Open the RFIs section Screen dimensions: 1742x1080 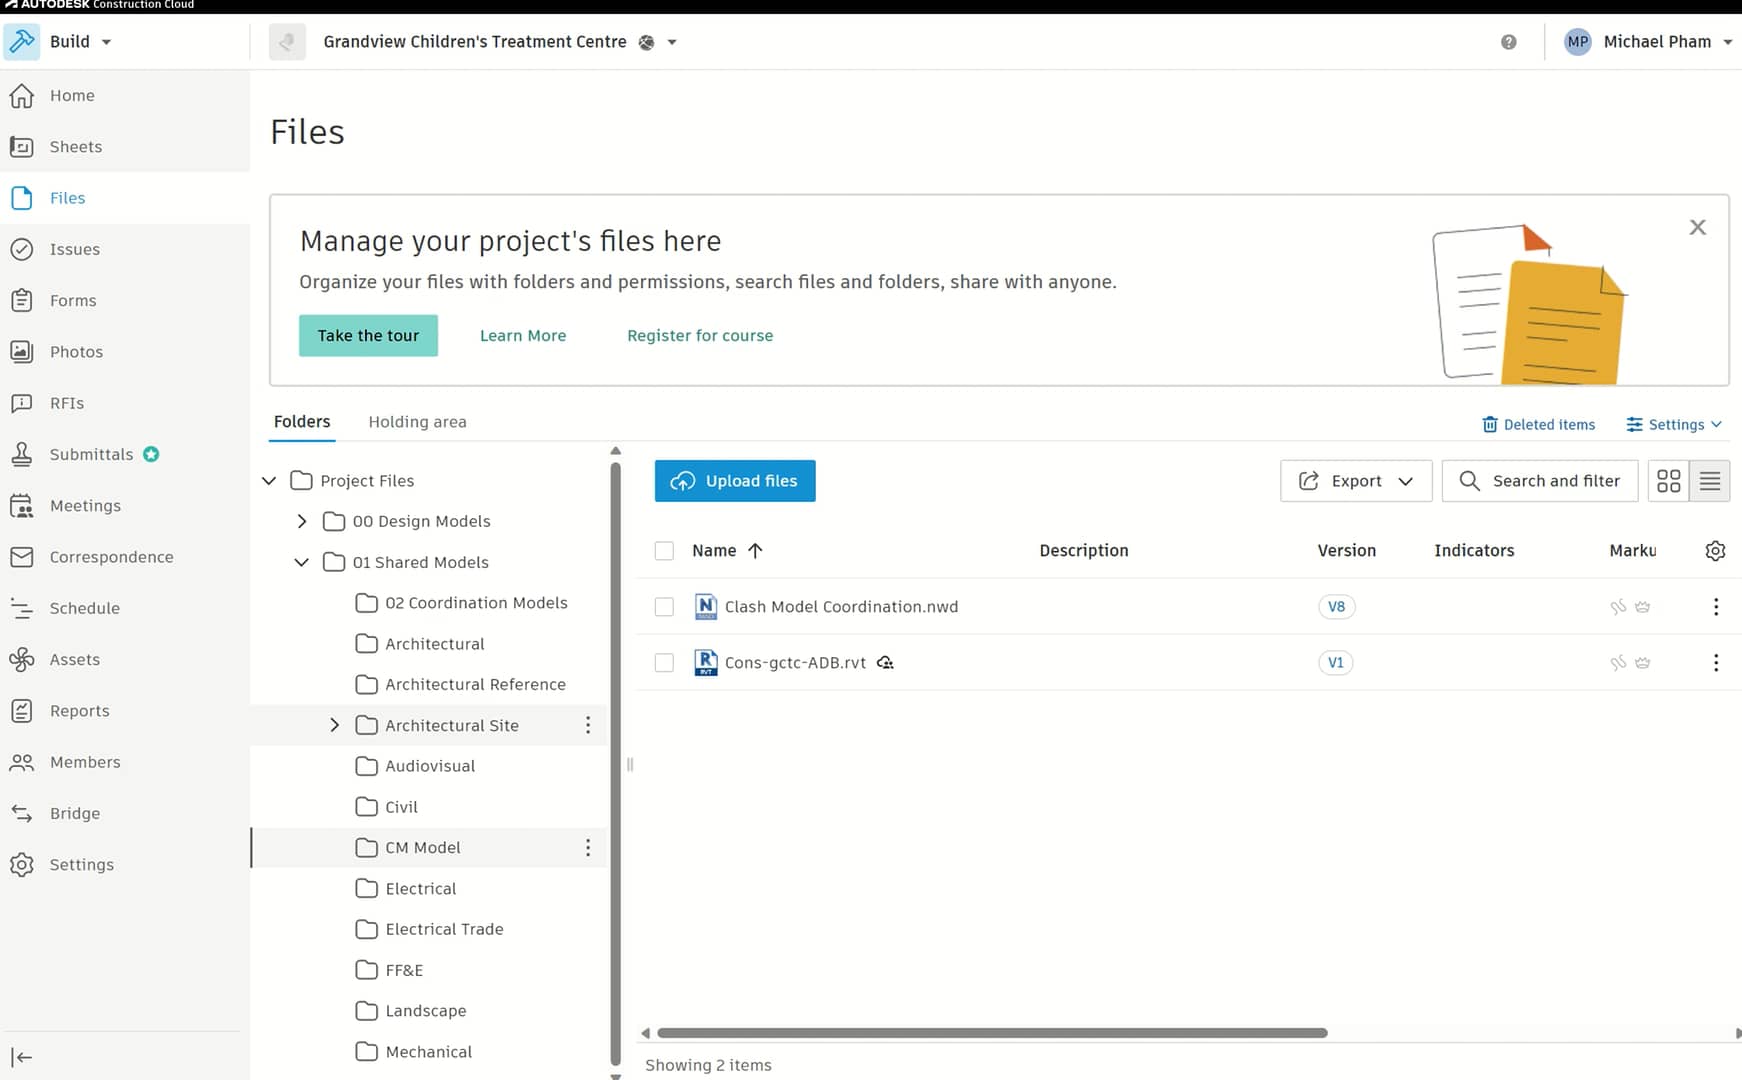pyautogui.click(x=66, y=402)
